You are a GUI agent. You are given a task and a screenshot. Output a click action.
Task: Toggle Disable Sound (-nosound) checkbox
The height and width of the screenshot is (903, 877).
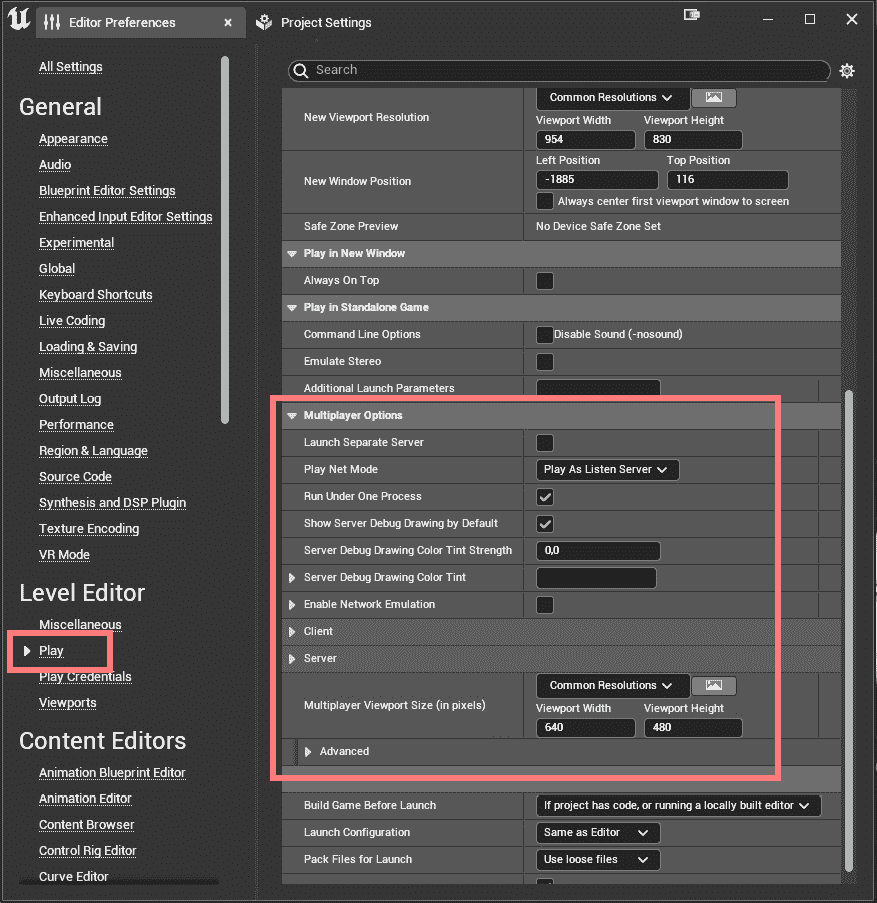pos(545,335)
